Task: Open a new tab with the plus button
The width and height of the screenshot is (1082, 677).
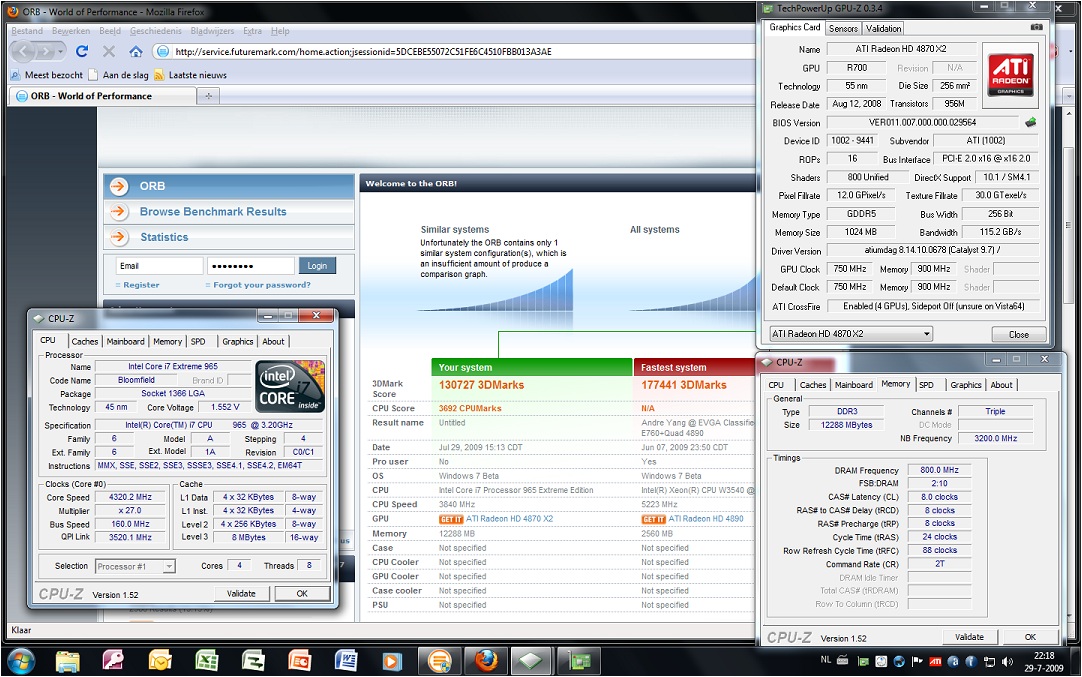Action: coord(208,96)
